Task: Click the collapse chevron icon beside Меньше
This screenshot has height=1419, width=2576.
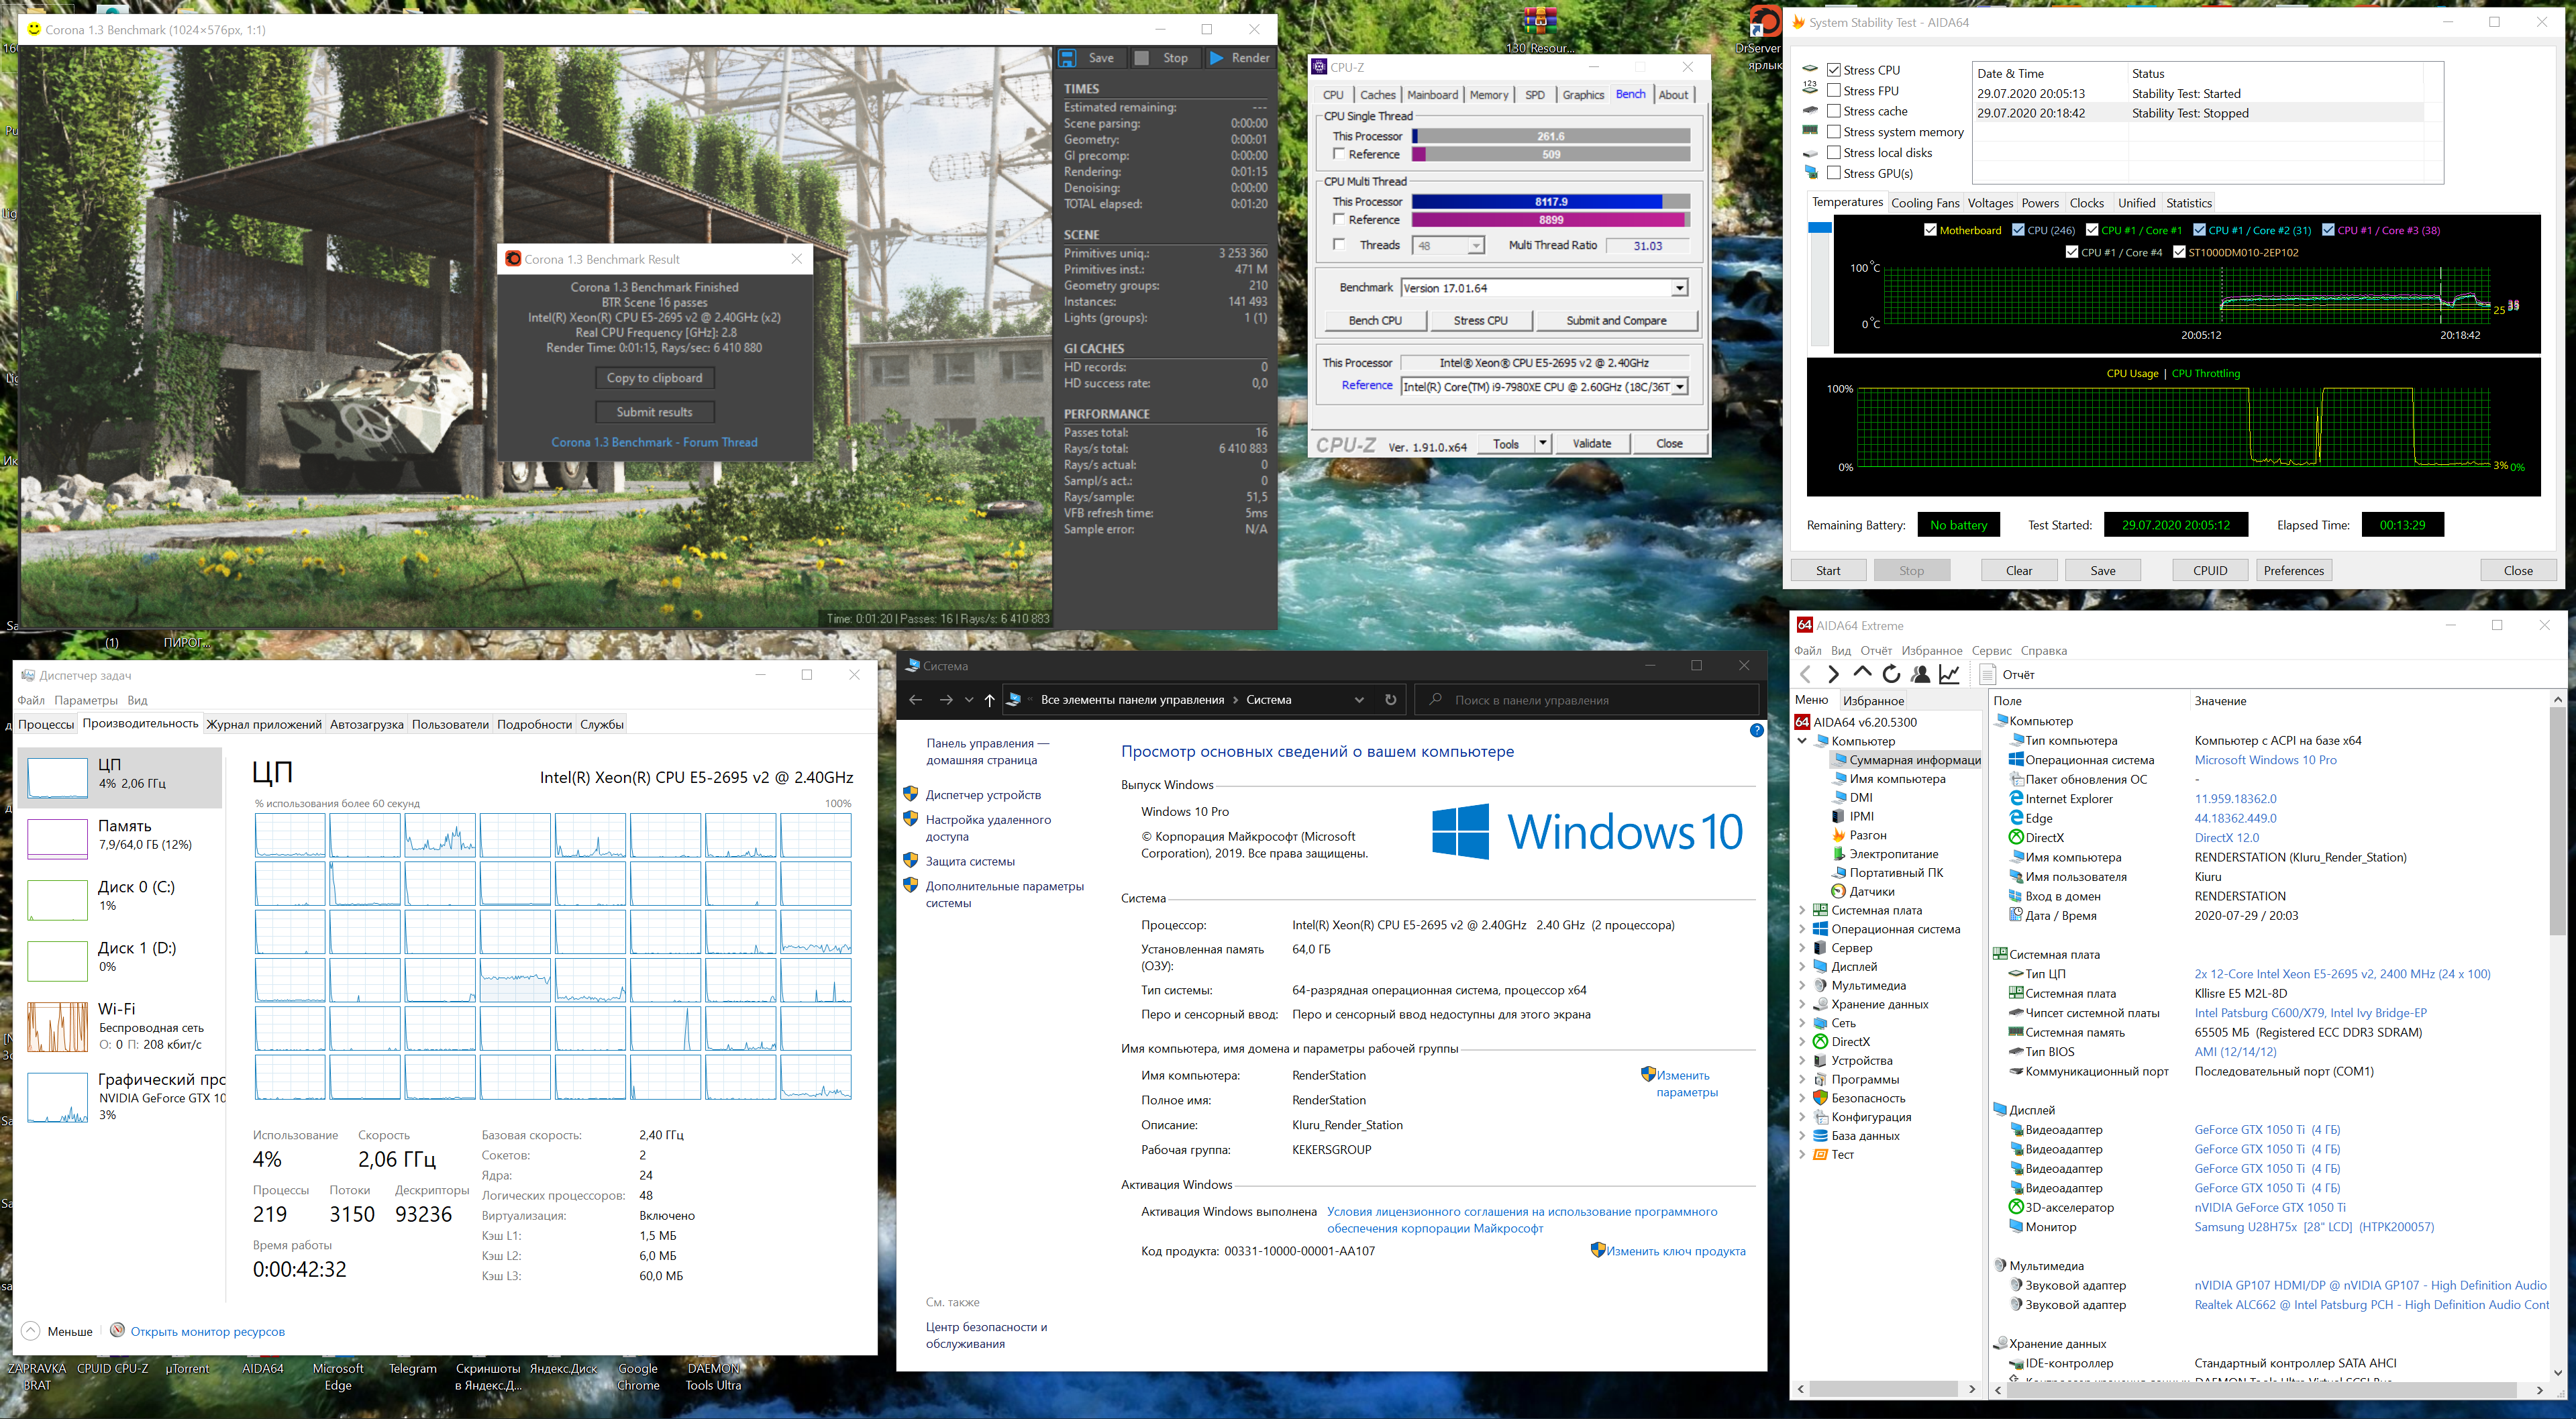Action: [31, 1331]
